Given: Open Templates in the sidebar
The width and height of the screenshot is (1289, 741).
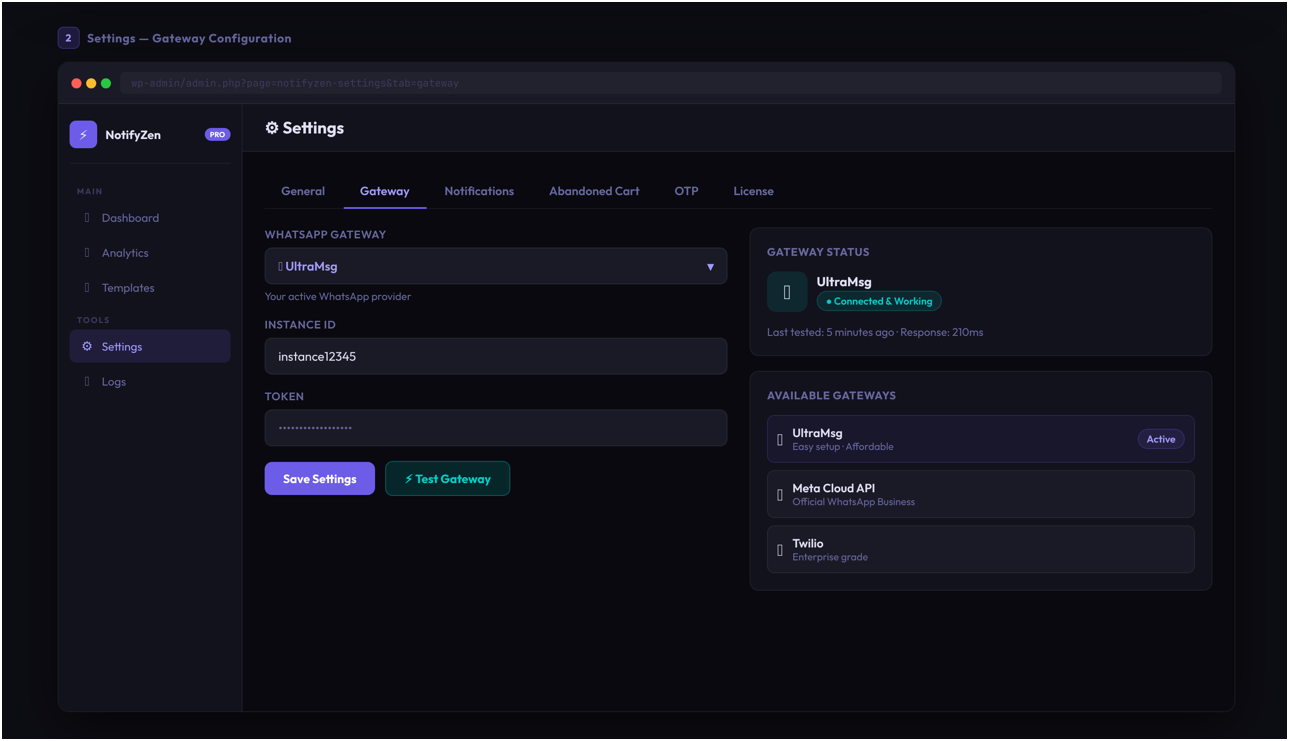Looking at the screenshot, I should pyautogui.click(x=150, y=288).
